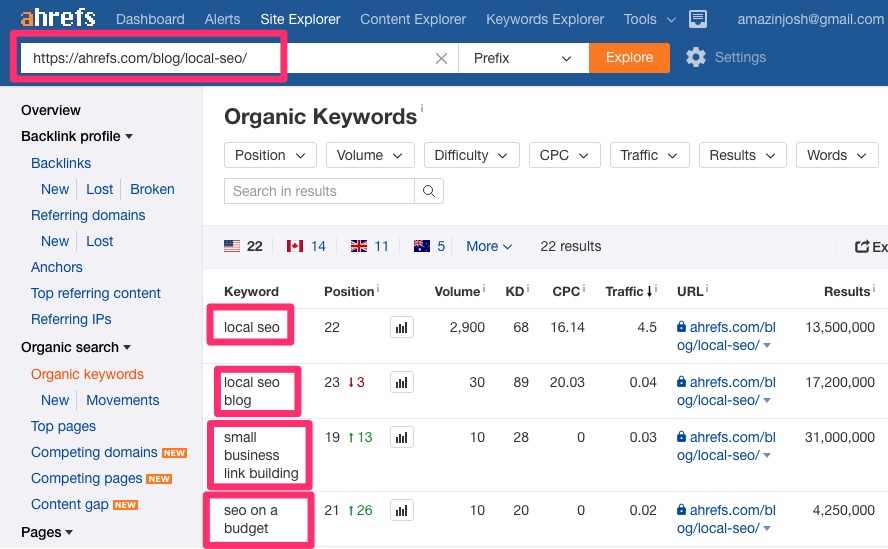Open Results filter dropdown
Viewport: 888px width, 549px height.
click(742, 155)
